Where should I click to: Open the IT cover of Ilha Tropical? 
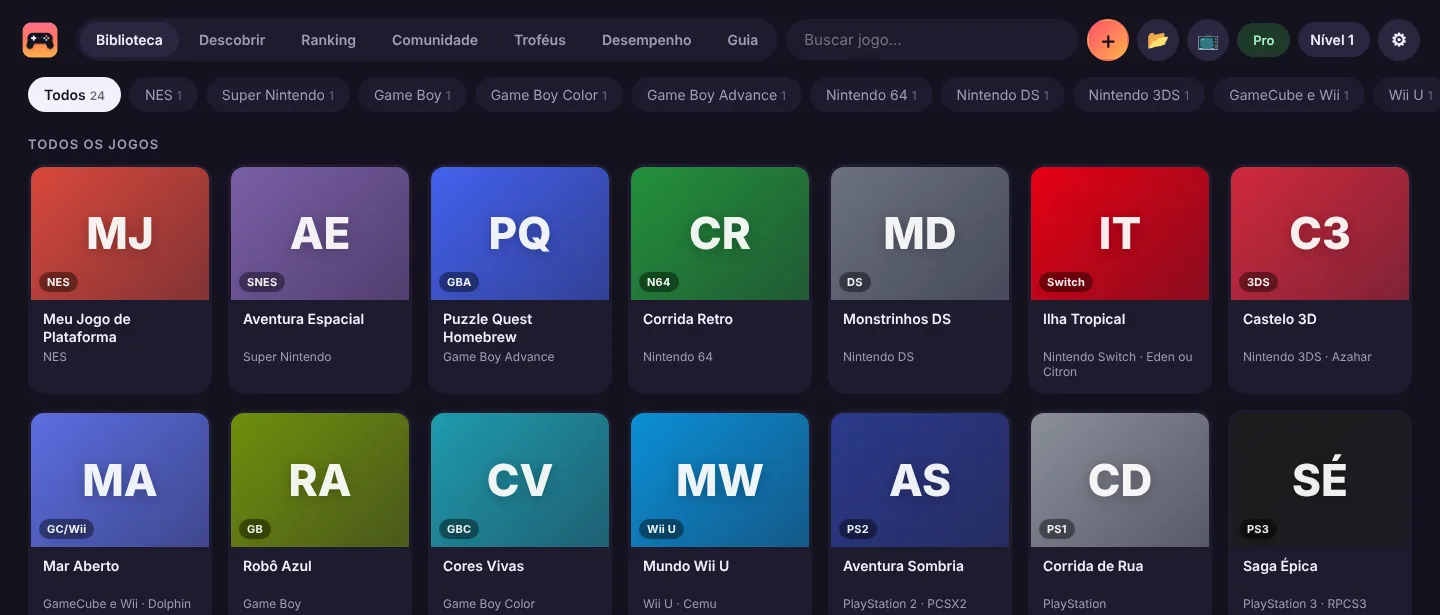pos(1120,233)
